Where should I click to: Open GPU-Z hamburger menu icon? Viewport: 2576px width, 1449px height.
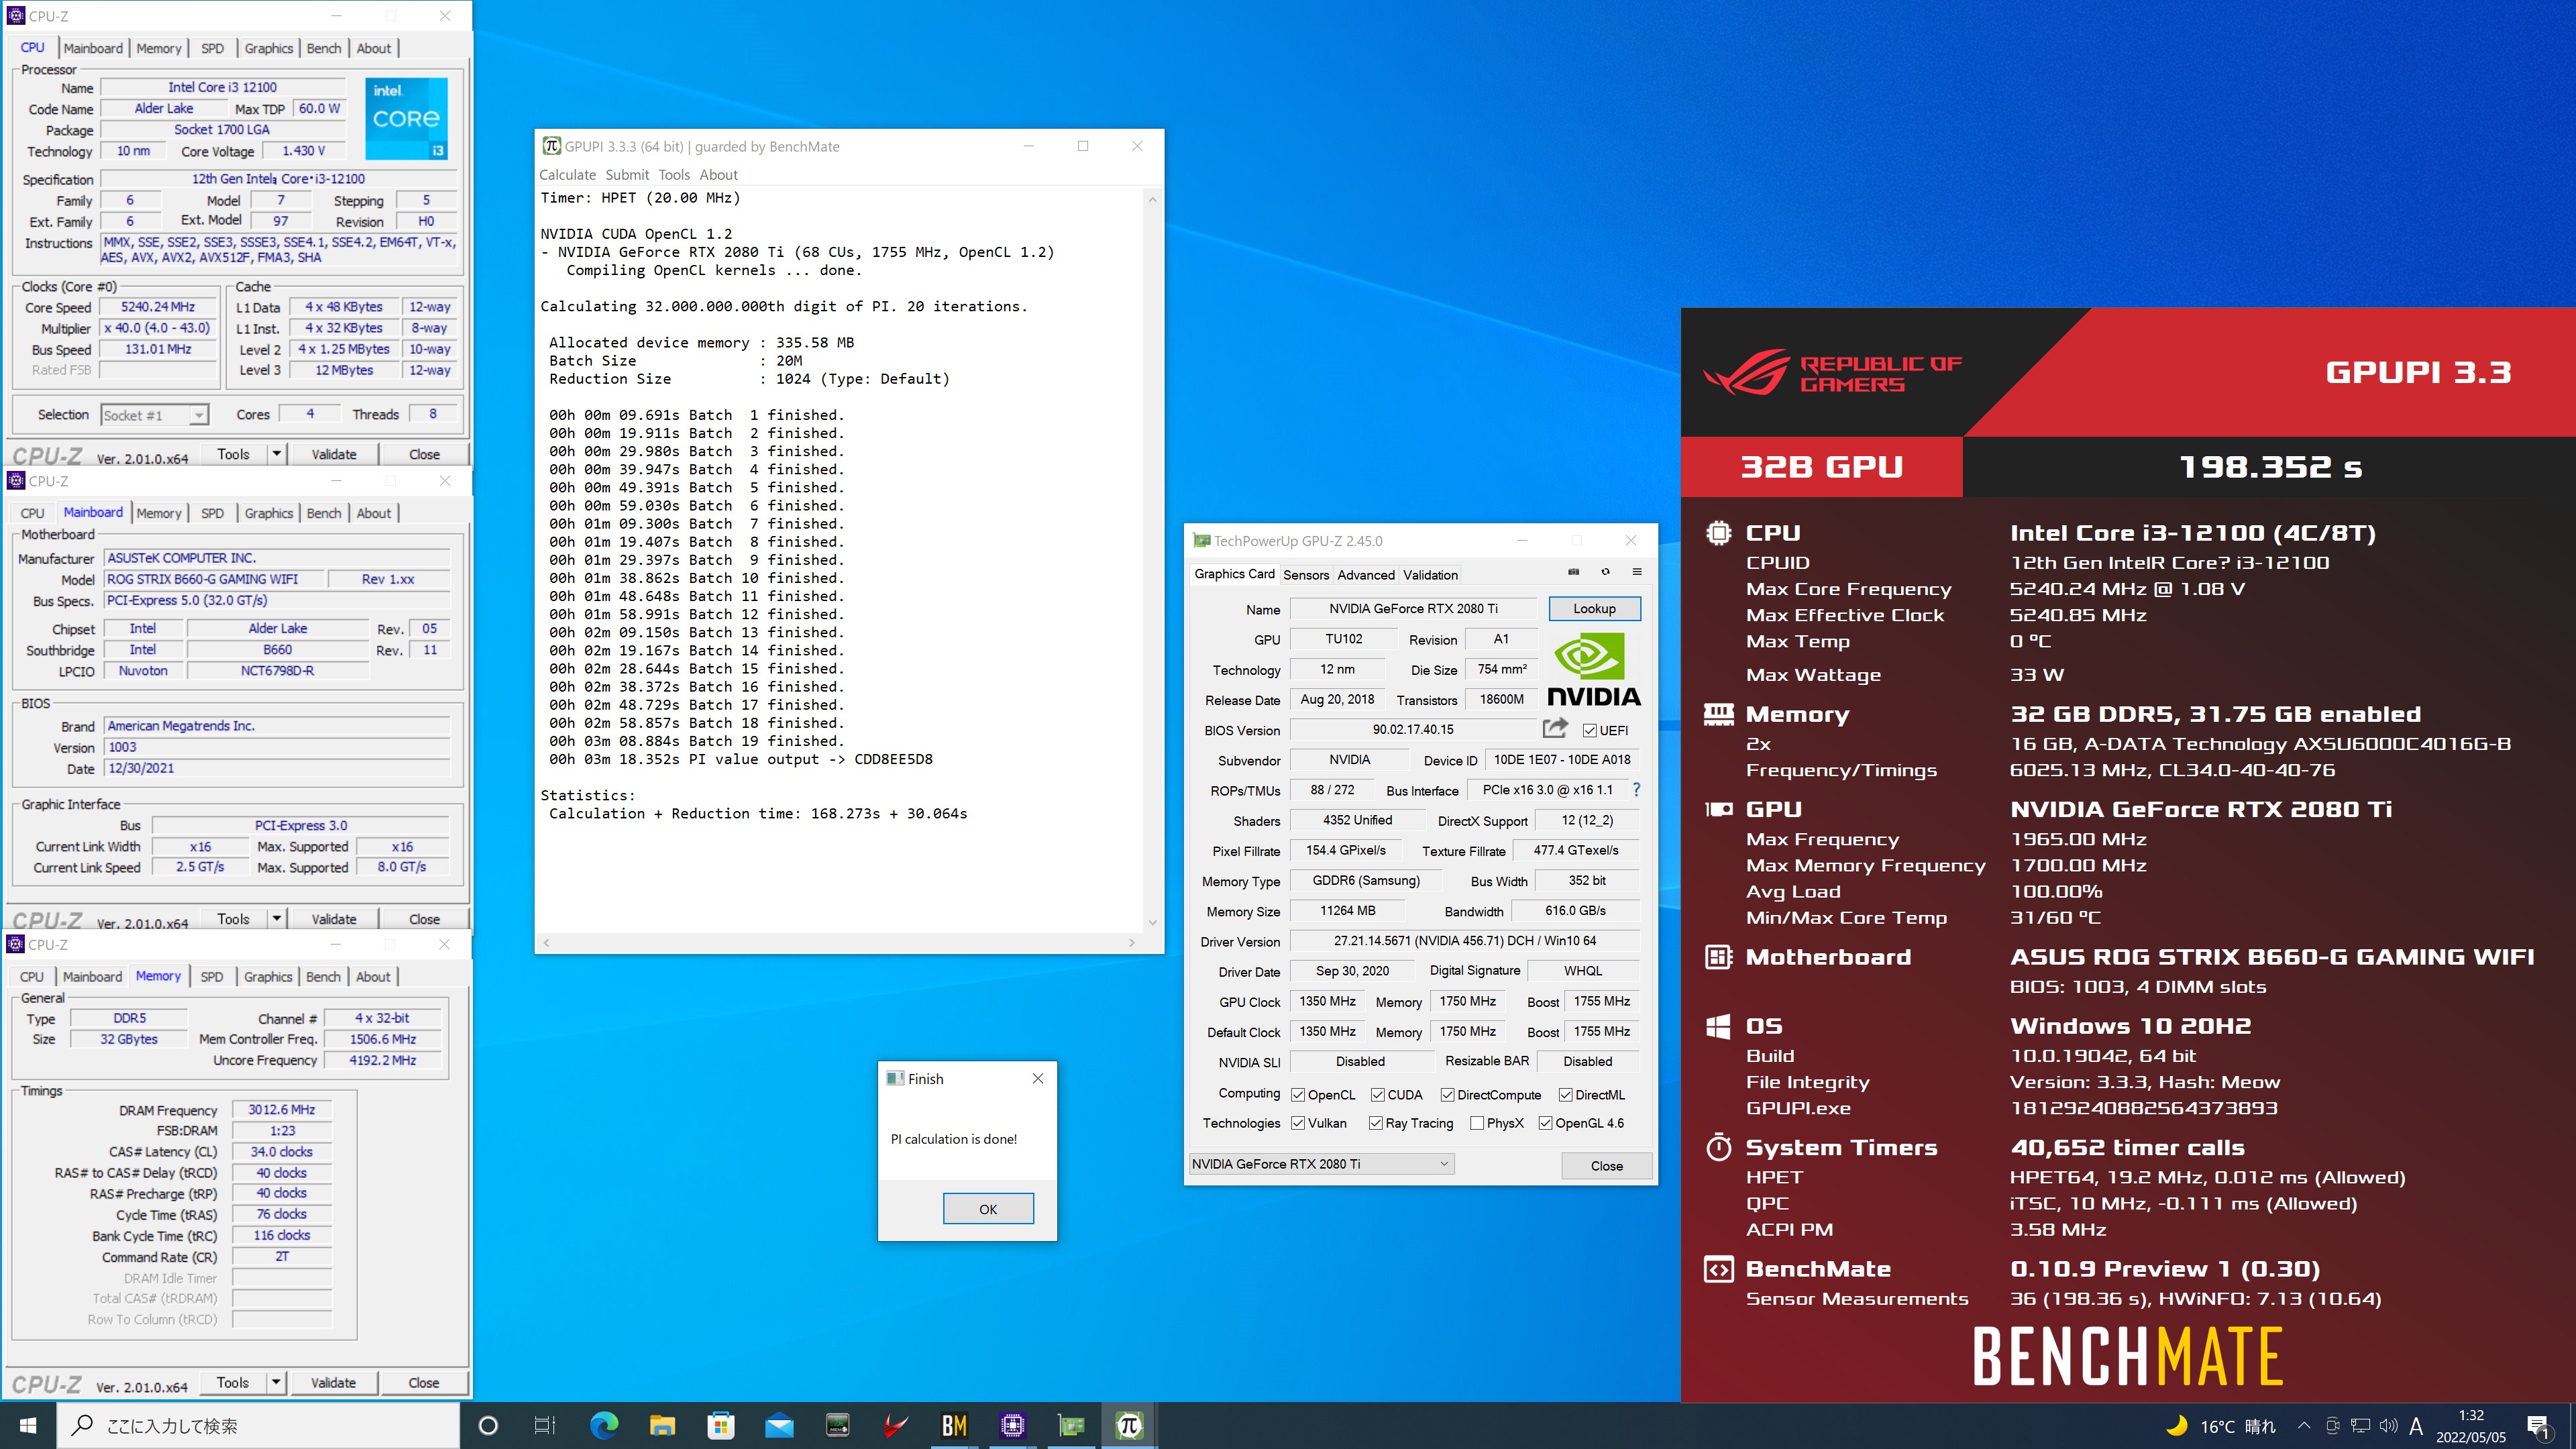[x=1637, y=573]
